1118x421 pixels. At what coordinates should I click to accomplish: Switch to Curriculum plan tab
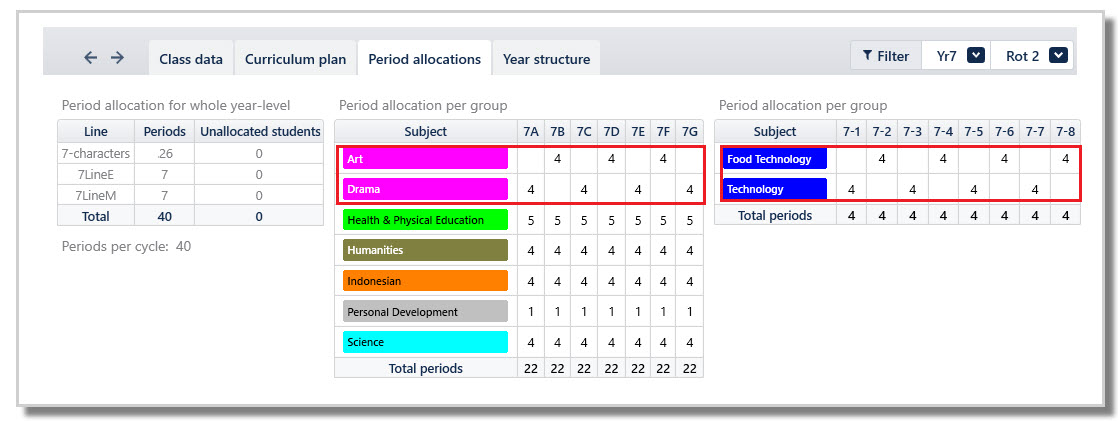pyautogui.click(x=295, y=59)
